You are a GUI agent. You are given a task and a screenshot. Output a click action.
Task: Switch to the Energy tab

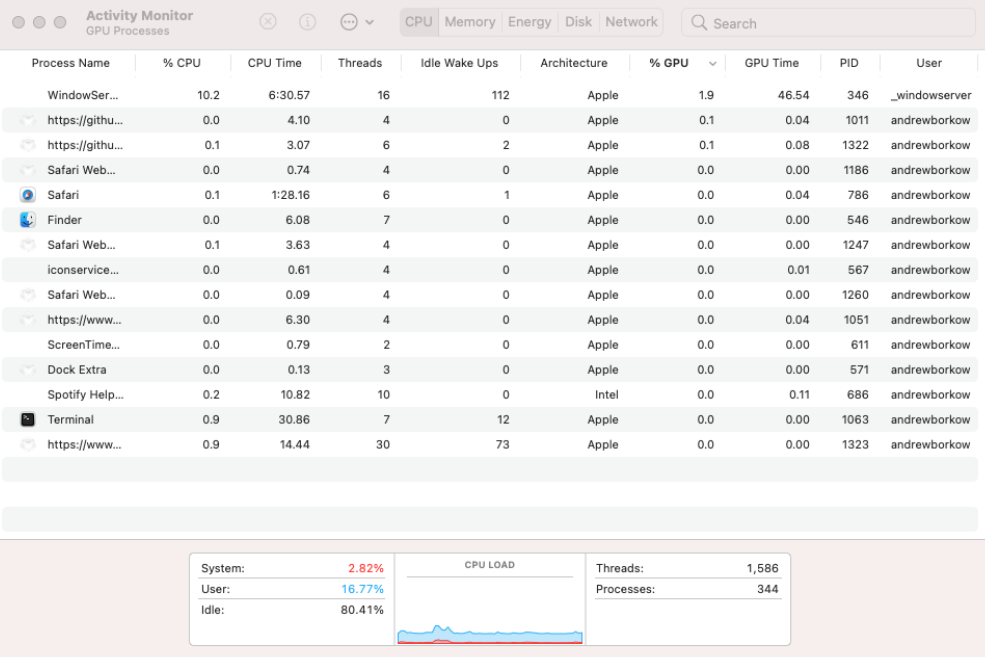pos(530,22)
